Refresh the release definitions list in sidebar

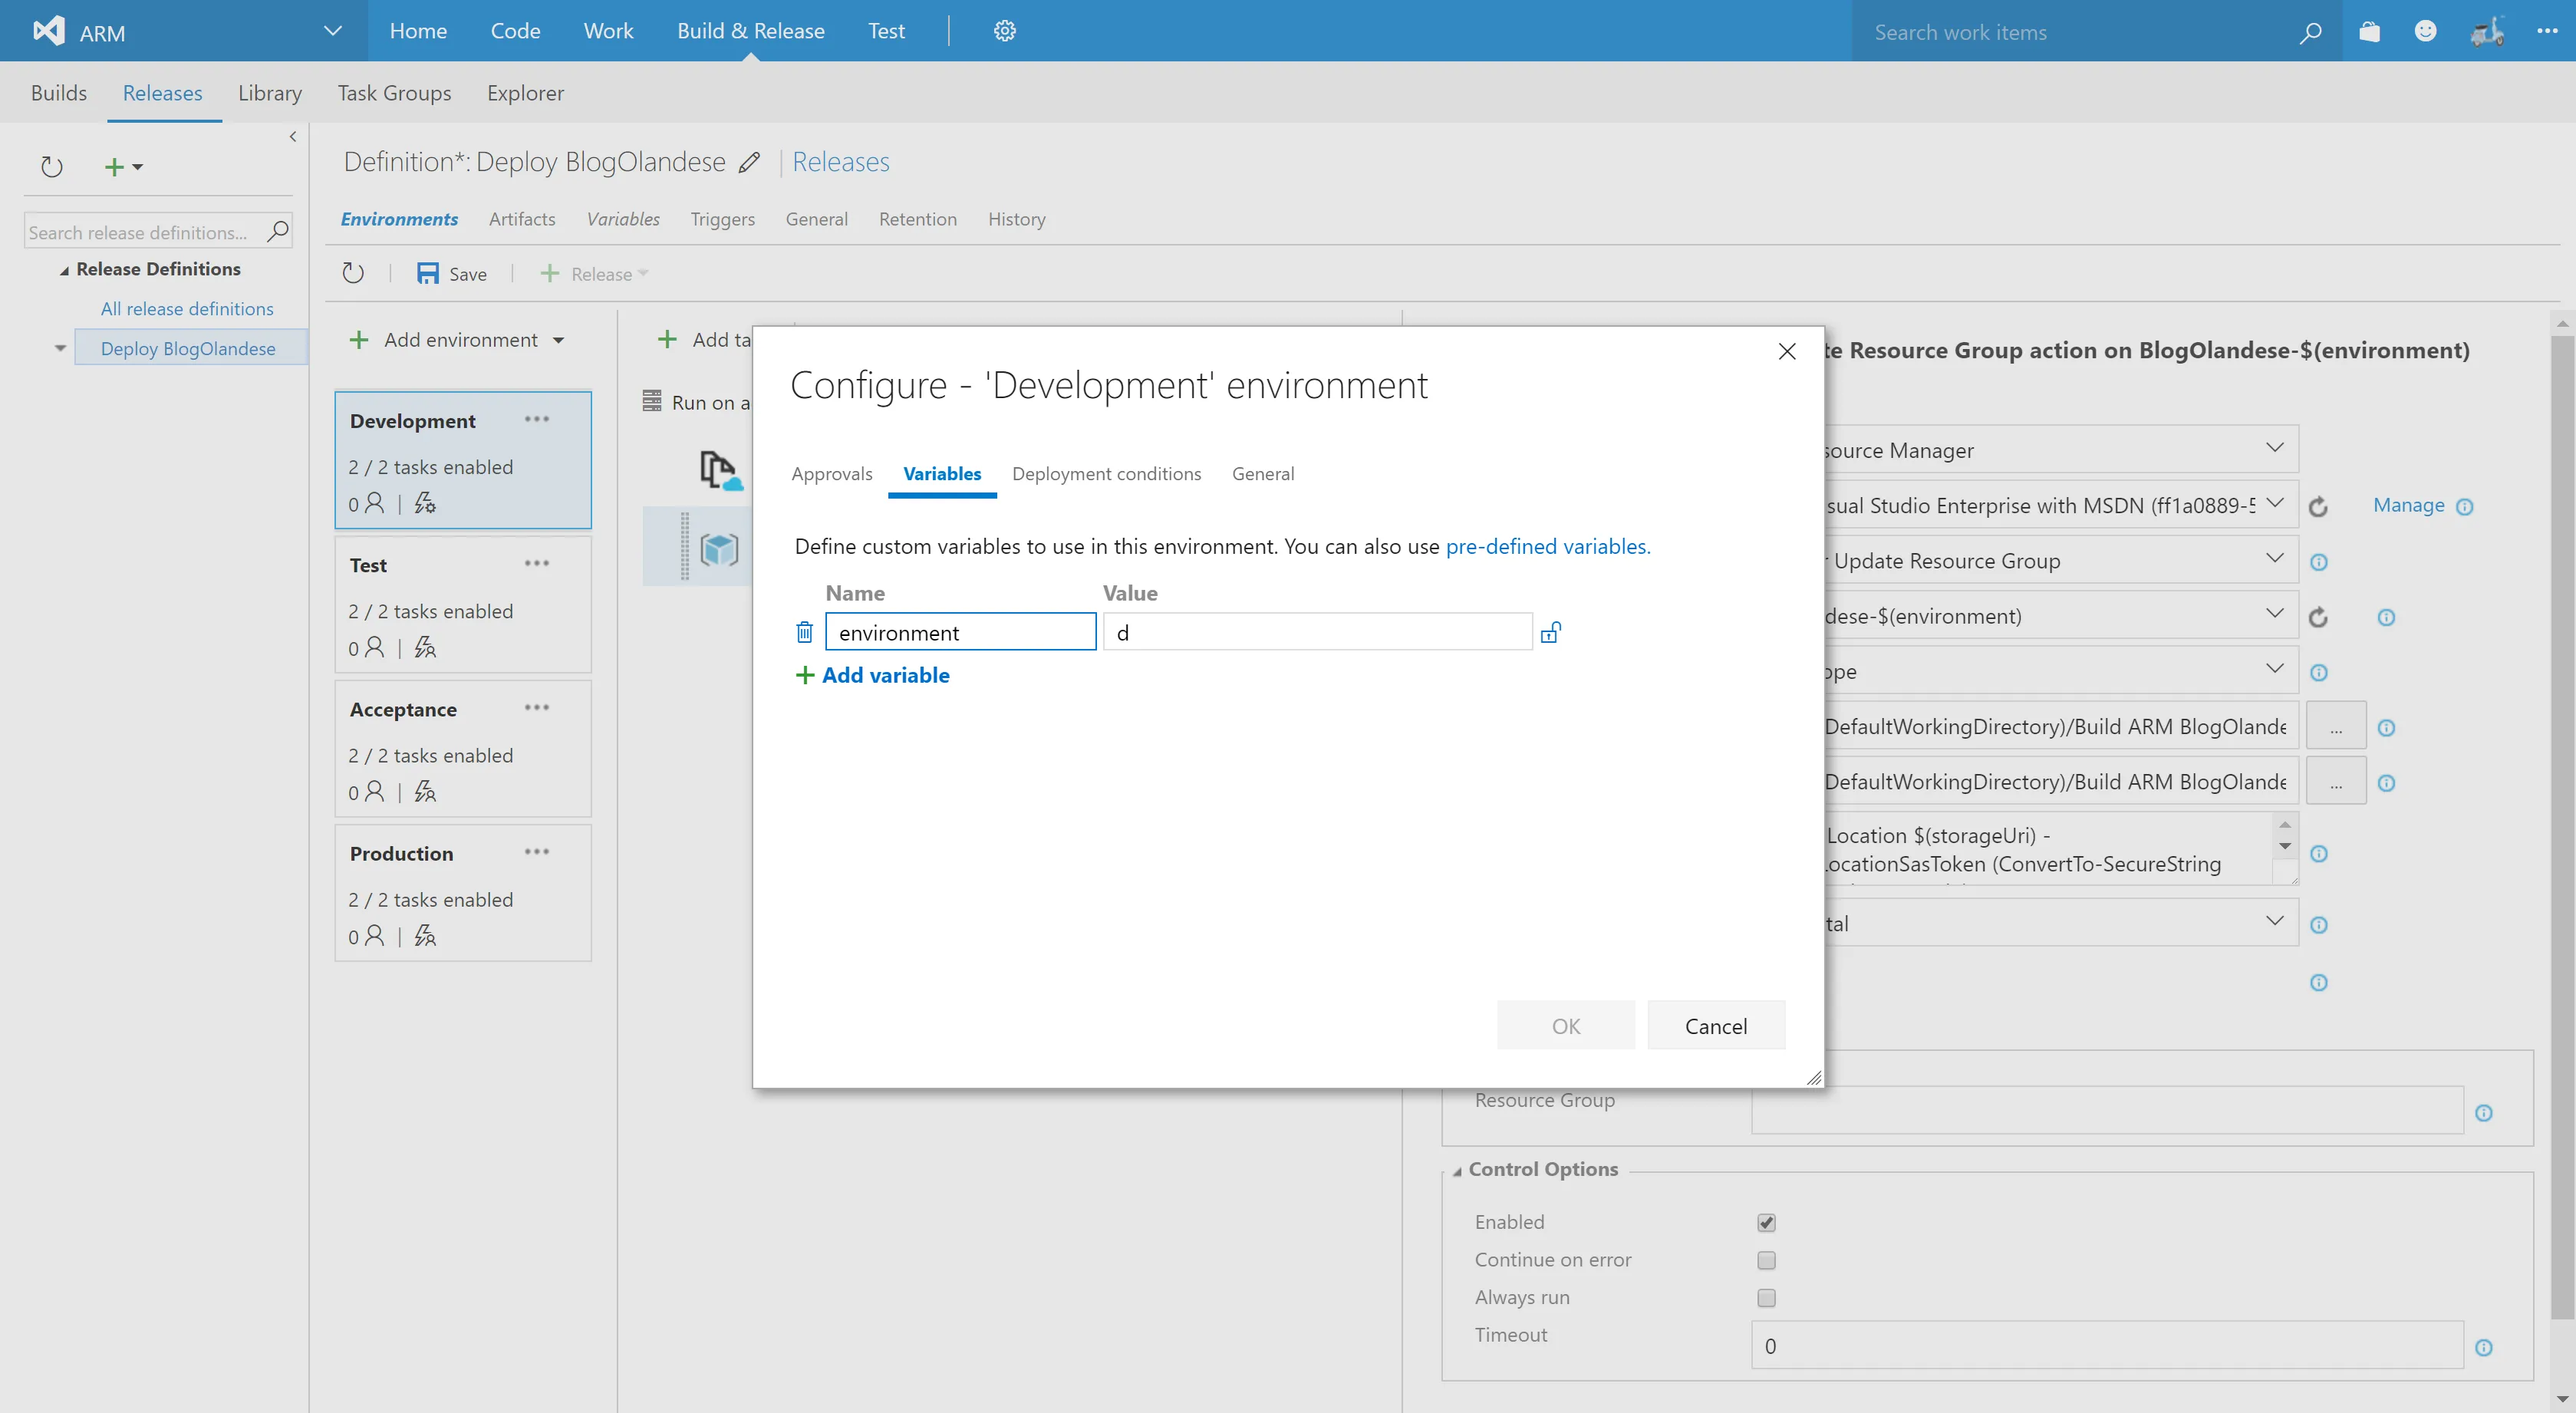point(51,167)
